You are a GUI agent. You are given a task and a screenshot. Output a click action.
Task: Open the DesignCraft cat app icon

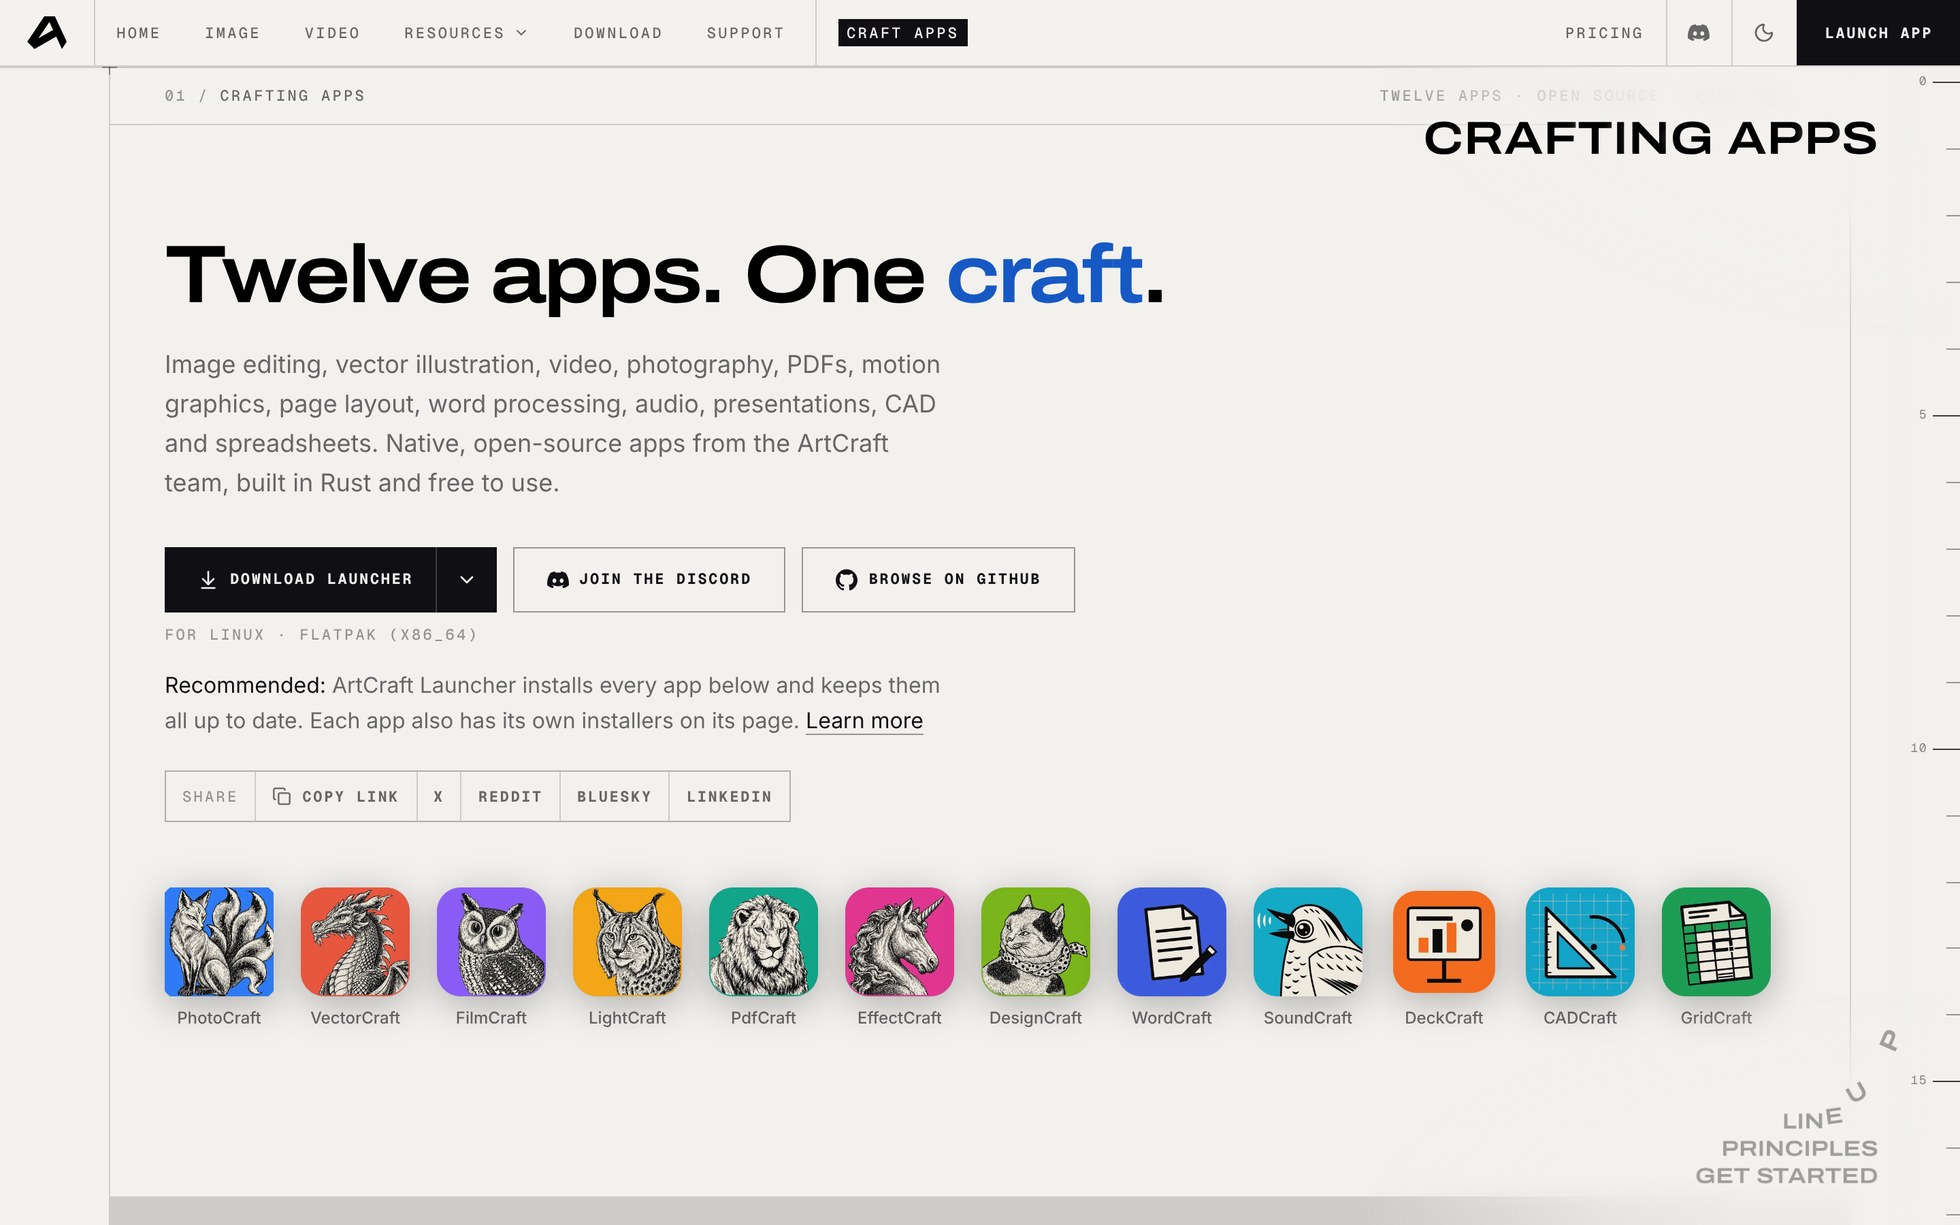tap(1035, 941)
